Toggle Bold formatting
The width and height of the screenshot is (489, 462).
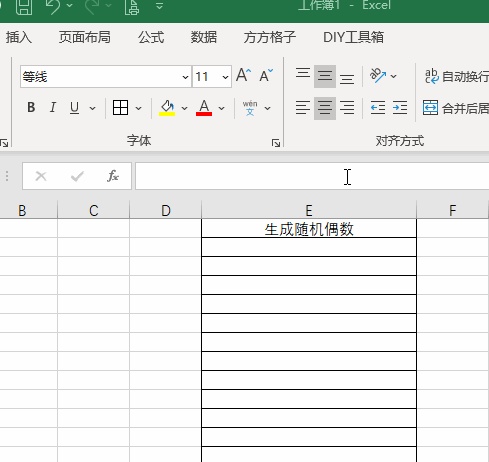click(x=31, y=108)
